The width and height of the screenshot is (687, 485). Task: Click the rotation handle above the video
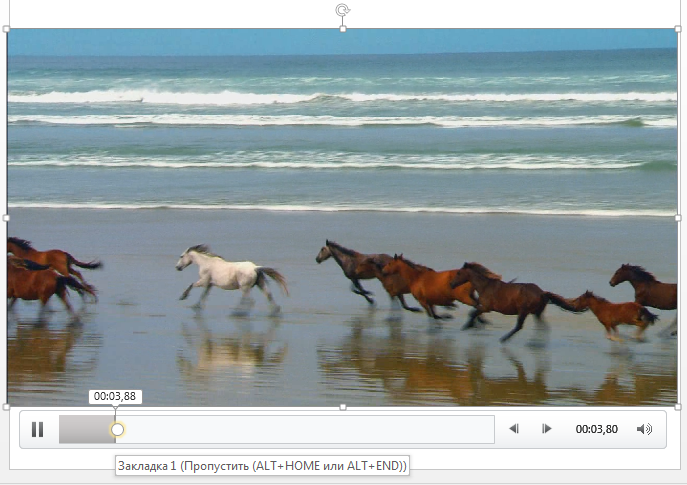tap(343, 10)
